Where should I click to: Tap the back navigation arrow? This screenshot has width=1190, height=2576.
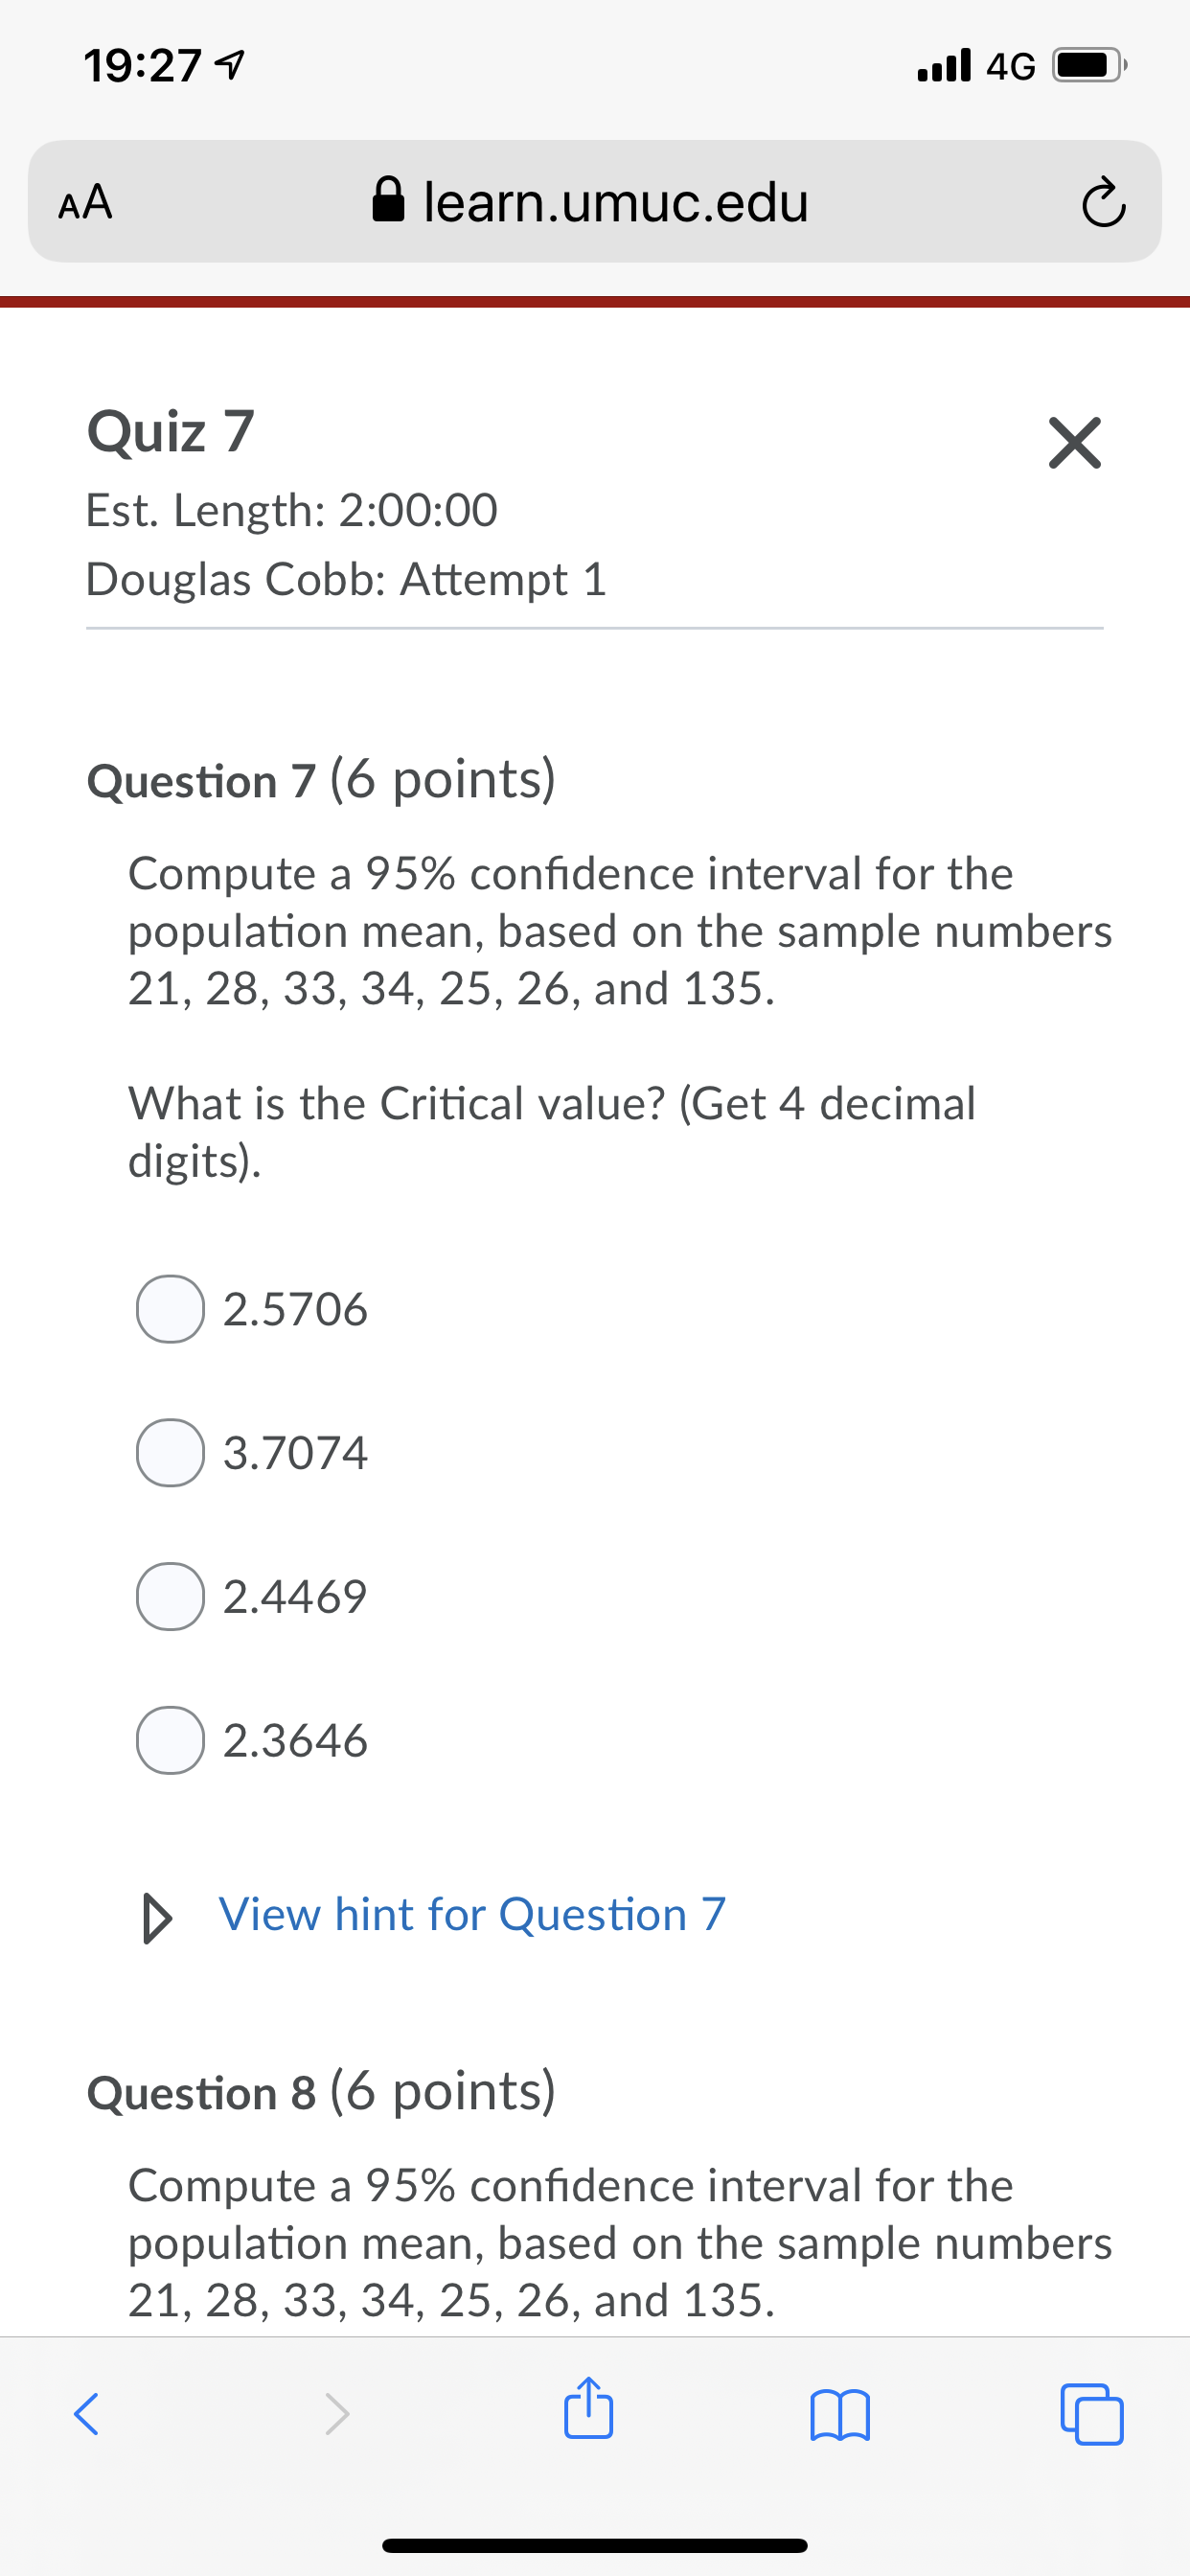[x=86, y=2412]
